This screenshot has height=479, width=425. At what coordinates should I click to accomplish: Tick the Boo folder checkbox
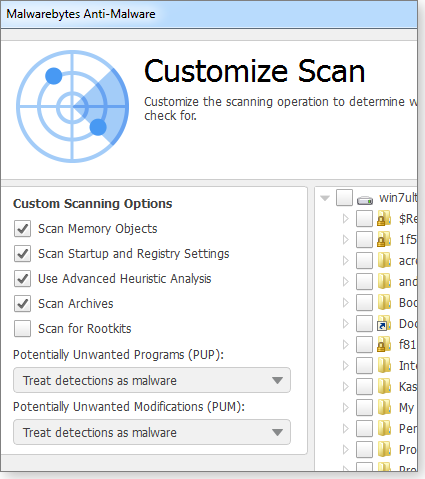click(364, 303)
